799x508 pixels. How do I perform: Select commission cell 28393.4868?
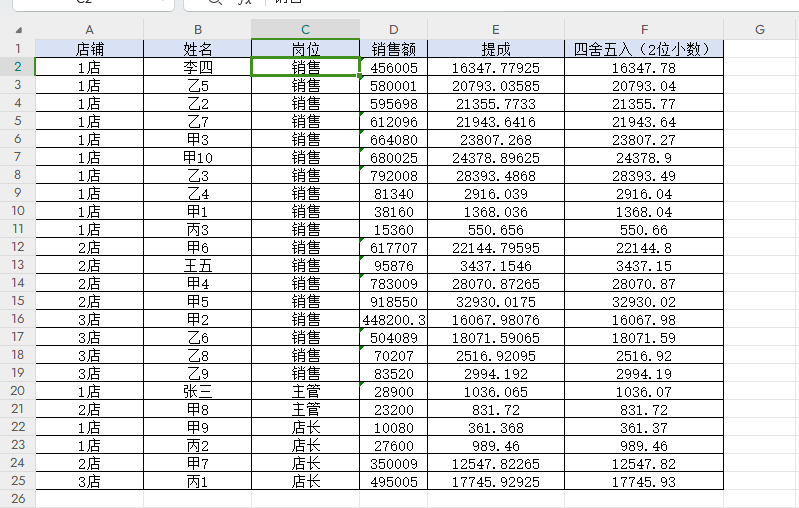[496, 175]
